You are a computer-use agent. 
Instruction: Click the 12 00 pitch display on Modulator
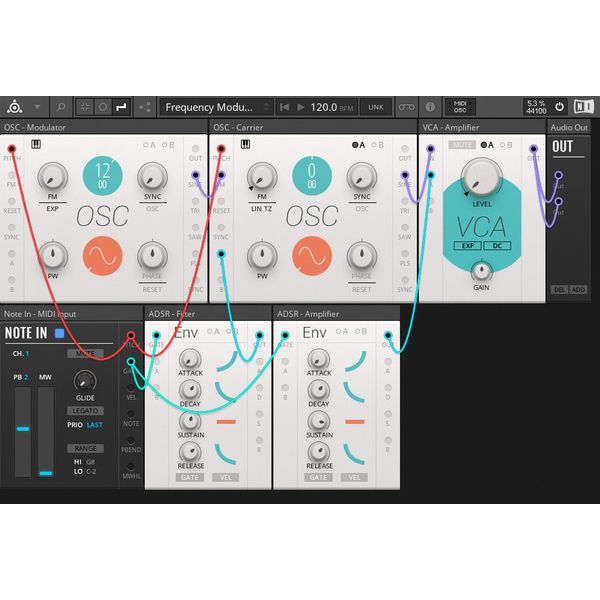pyautogui.click(x=103, y=176)
